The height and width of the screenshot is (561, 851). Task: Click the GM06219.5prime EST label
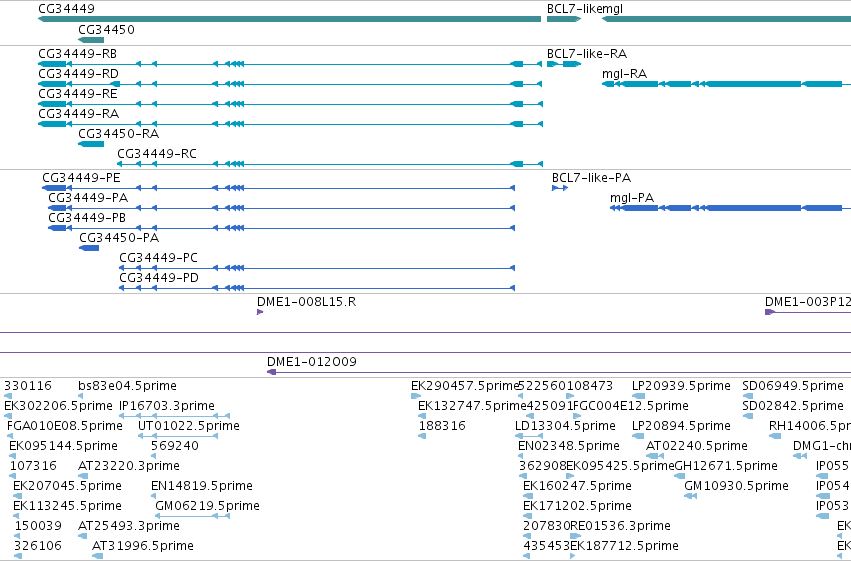[207, 506]
